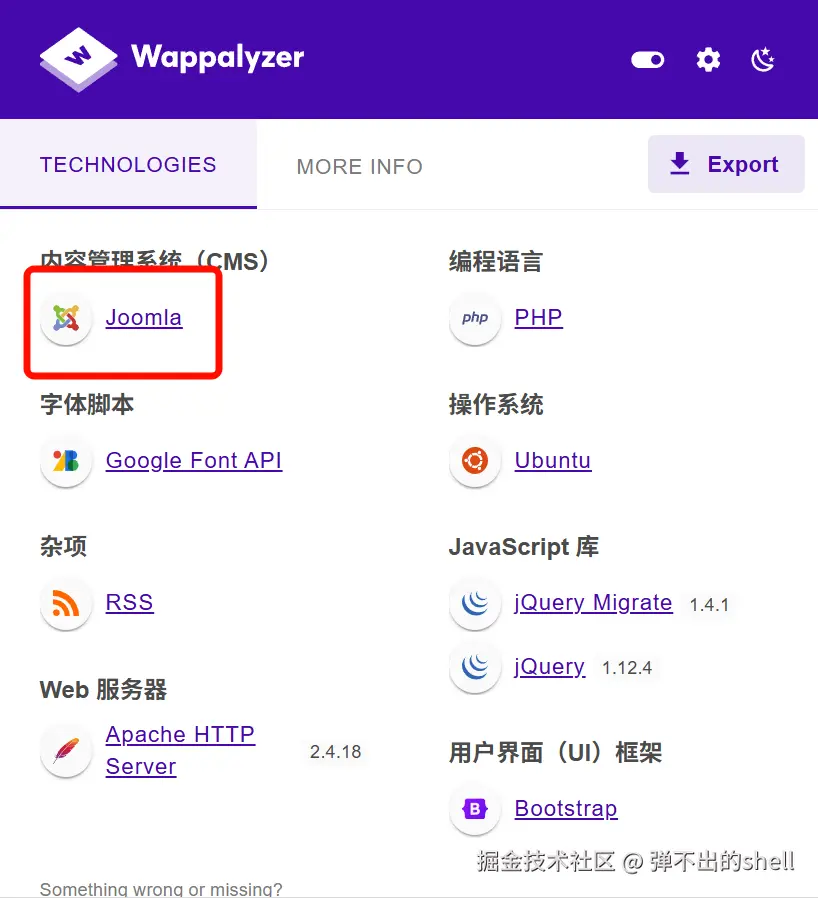Click the 编程语言 category heading
The height and width of the screenshot is (898, 818).
pos(495,261)
